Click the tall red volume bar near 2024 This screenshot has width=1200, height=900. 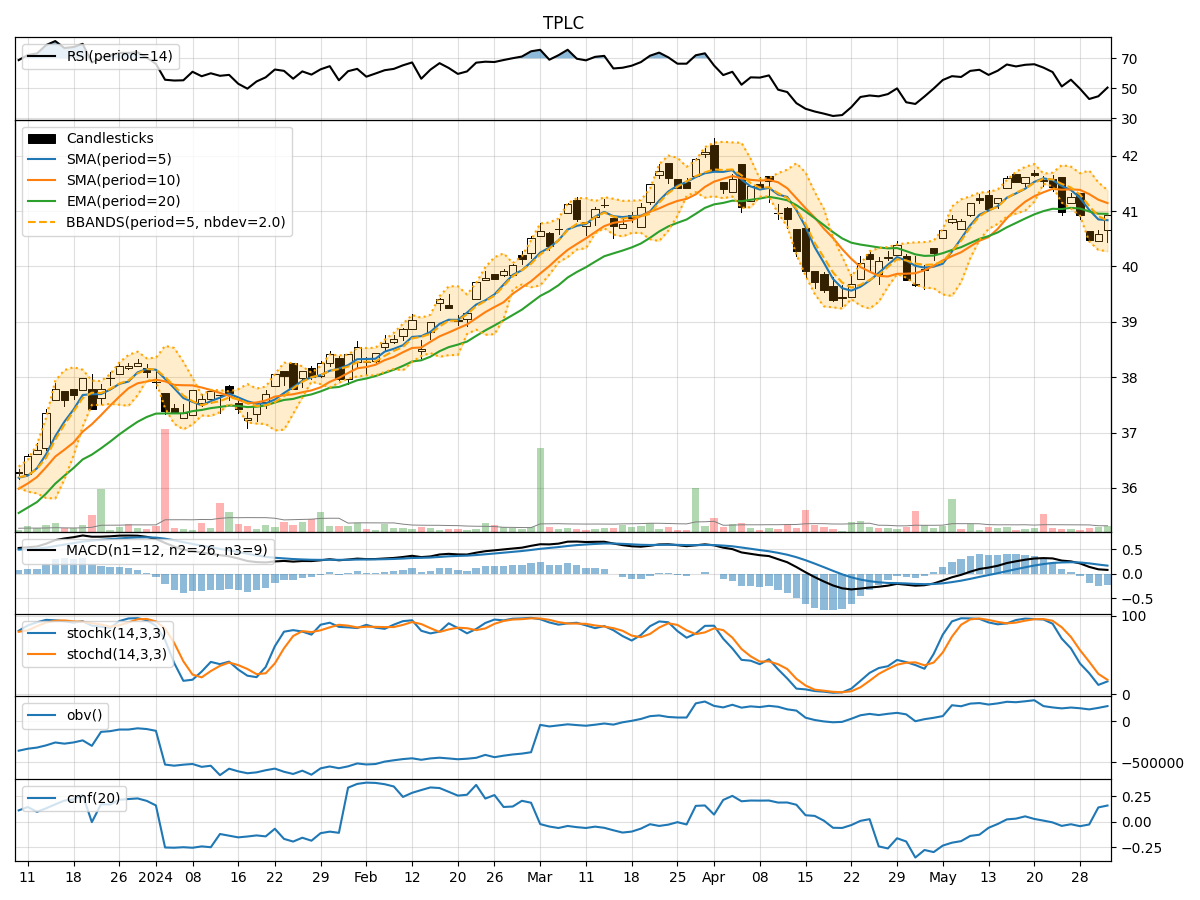[165, 478]
